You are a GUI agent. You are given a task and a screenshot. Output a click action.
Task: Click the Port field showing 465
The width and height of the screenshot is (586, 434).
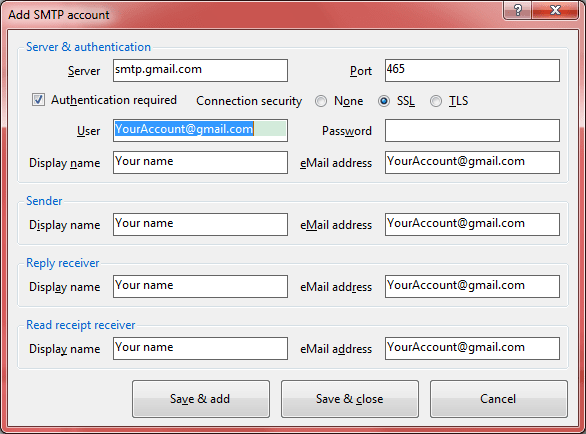472,70
